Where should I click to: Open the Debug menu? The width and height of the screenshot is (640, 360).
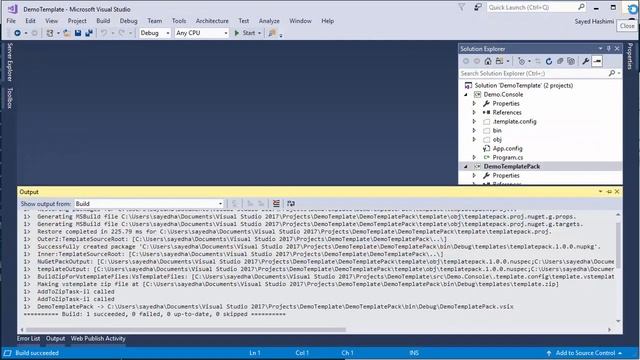point(128,21)
